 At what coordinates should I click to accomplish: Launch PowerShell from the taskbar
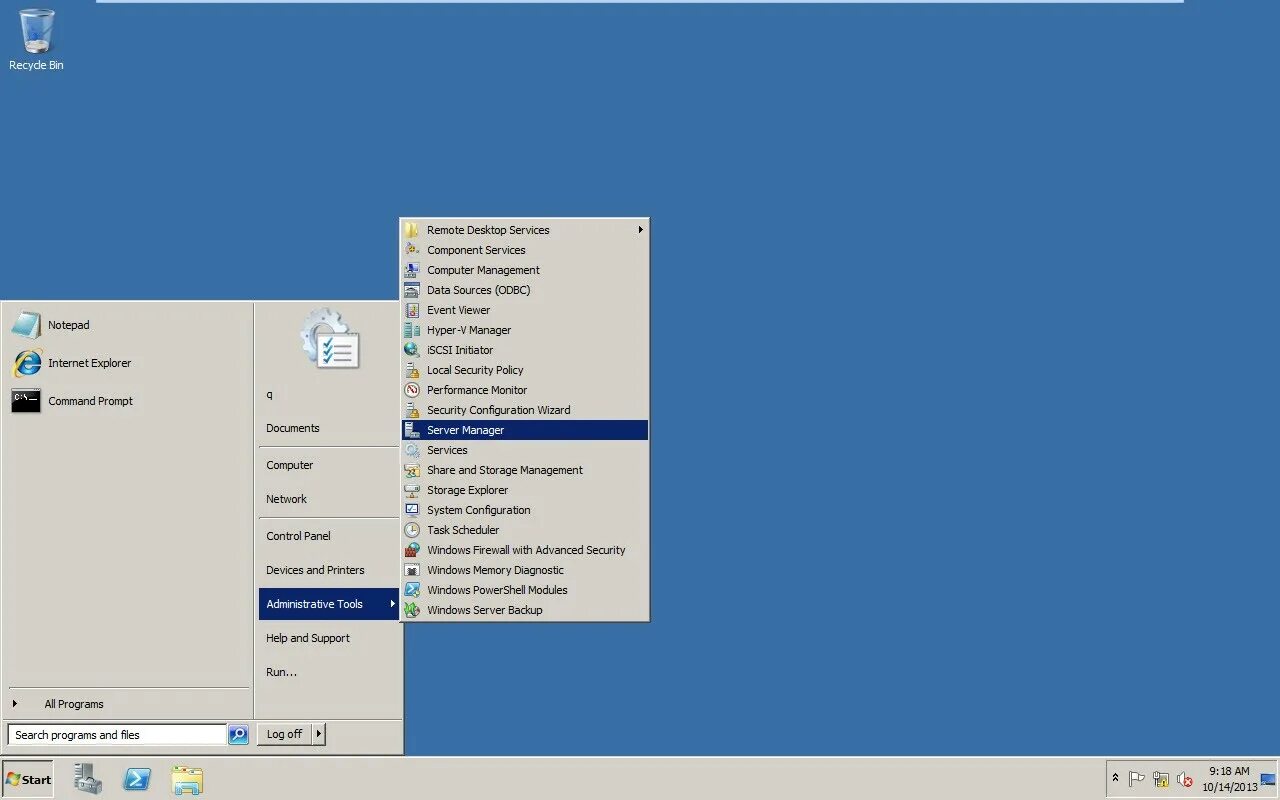coord(137,779)
